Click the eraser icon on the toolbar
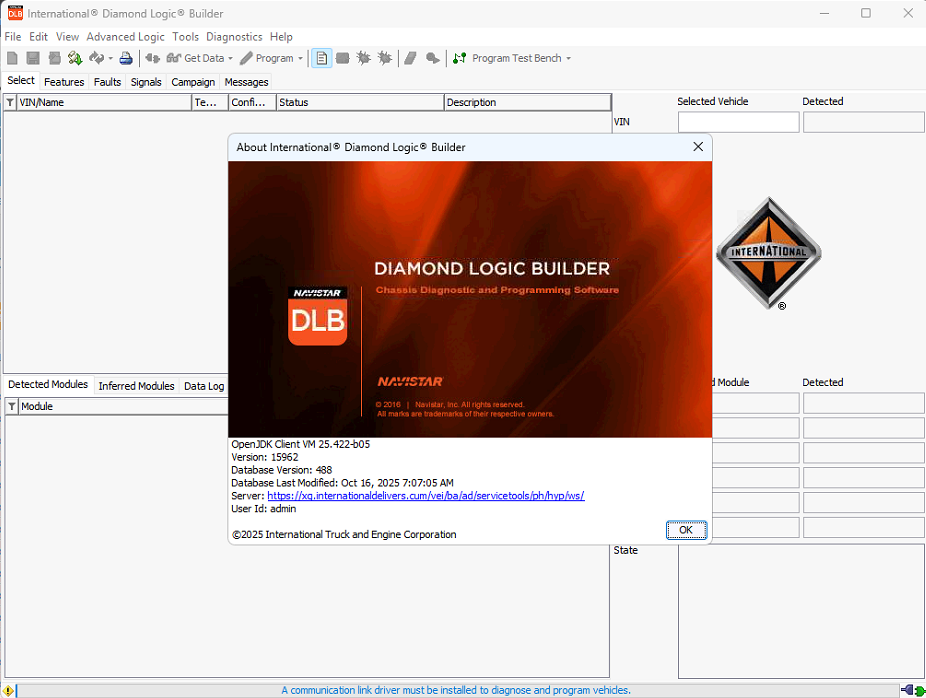The height and width of the screenshot is (698, 926). pos(410,58)
